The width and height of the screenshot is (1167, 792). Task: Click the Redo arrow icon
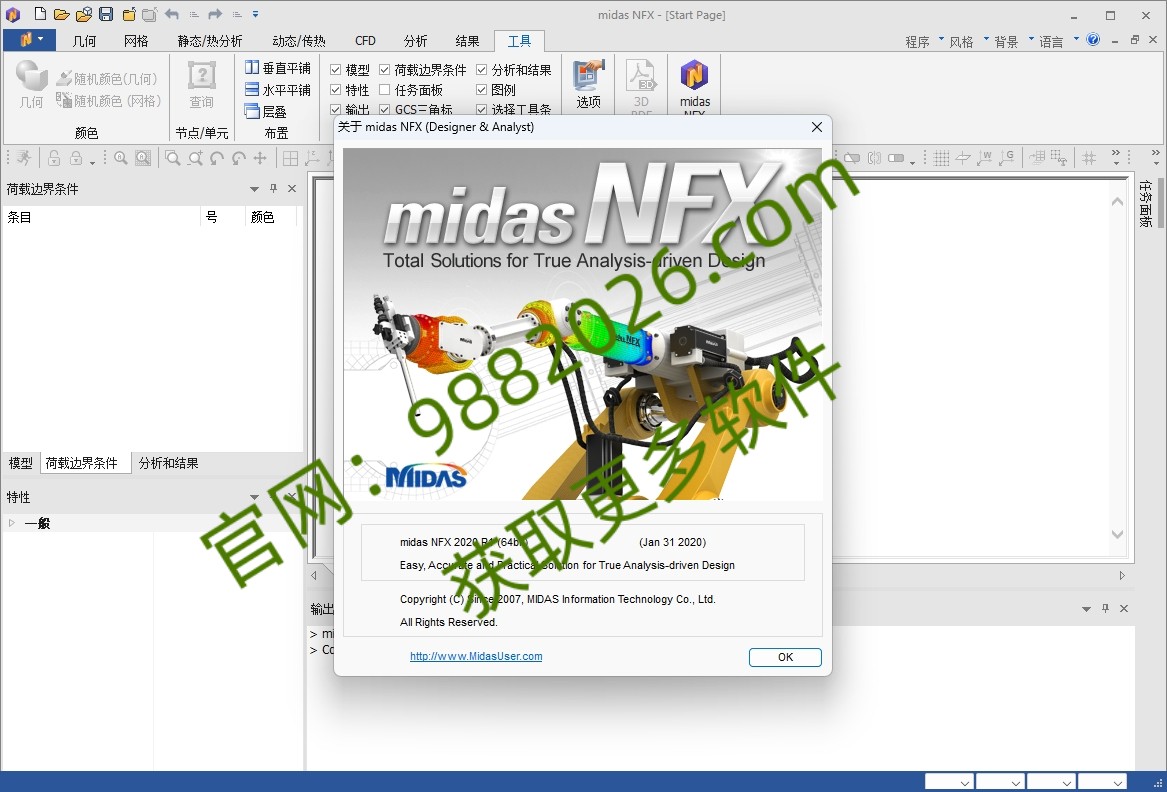click(x=215, y=14)
